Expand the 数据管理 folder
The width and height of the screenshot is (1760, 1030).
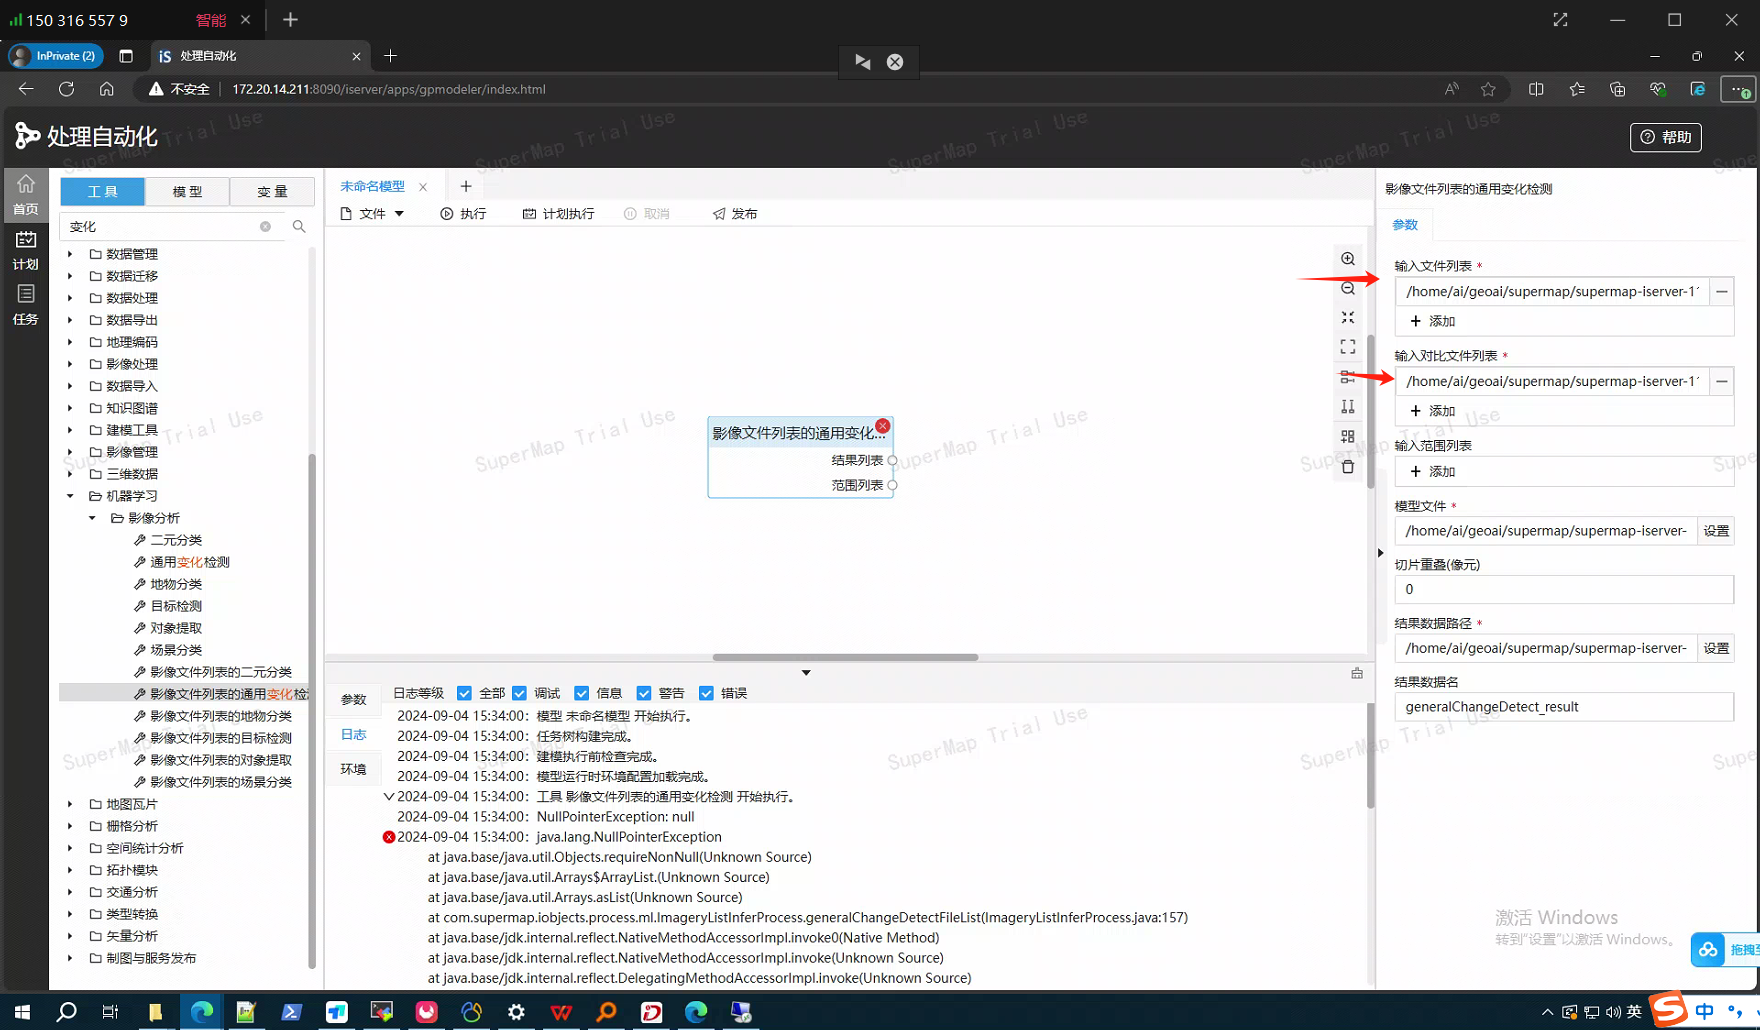(70, 254)
